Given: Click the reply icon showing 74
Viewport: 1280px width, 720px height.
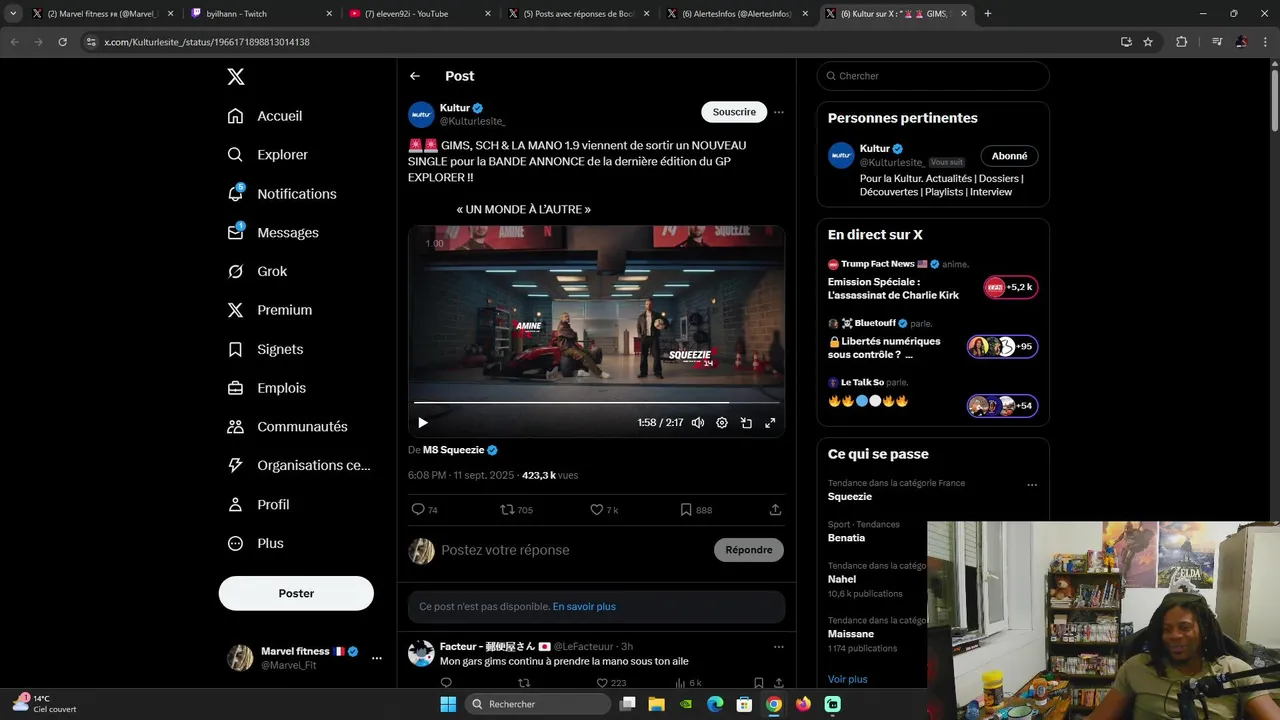Looking at the screenshot, I should tap(425, 510).
